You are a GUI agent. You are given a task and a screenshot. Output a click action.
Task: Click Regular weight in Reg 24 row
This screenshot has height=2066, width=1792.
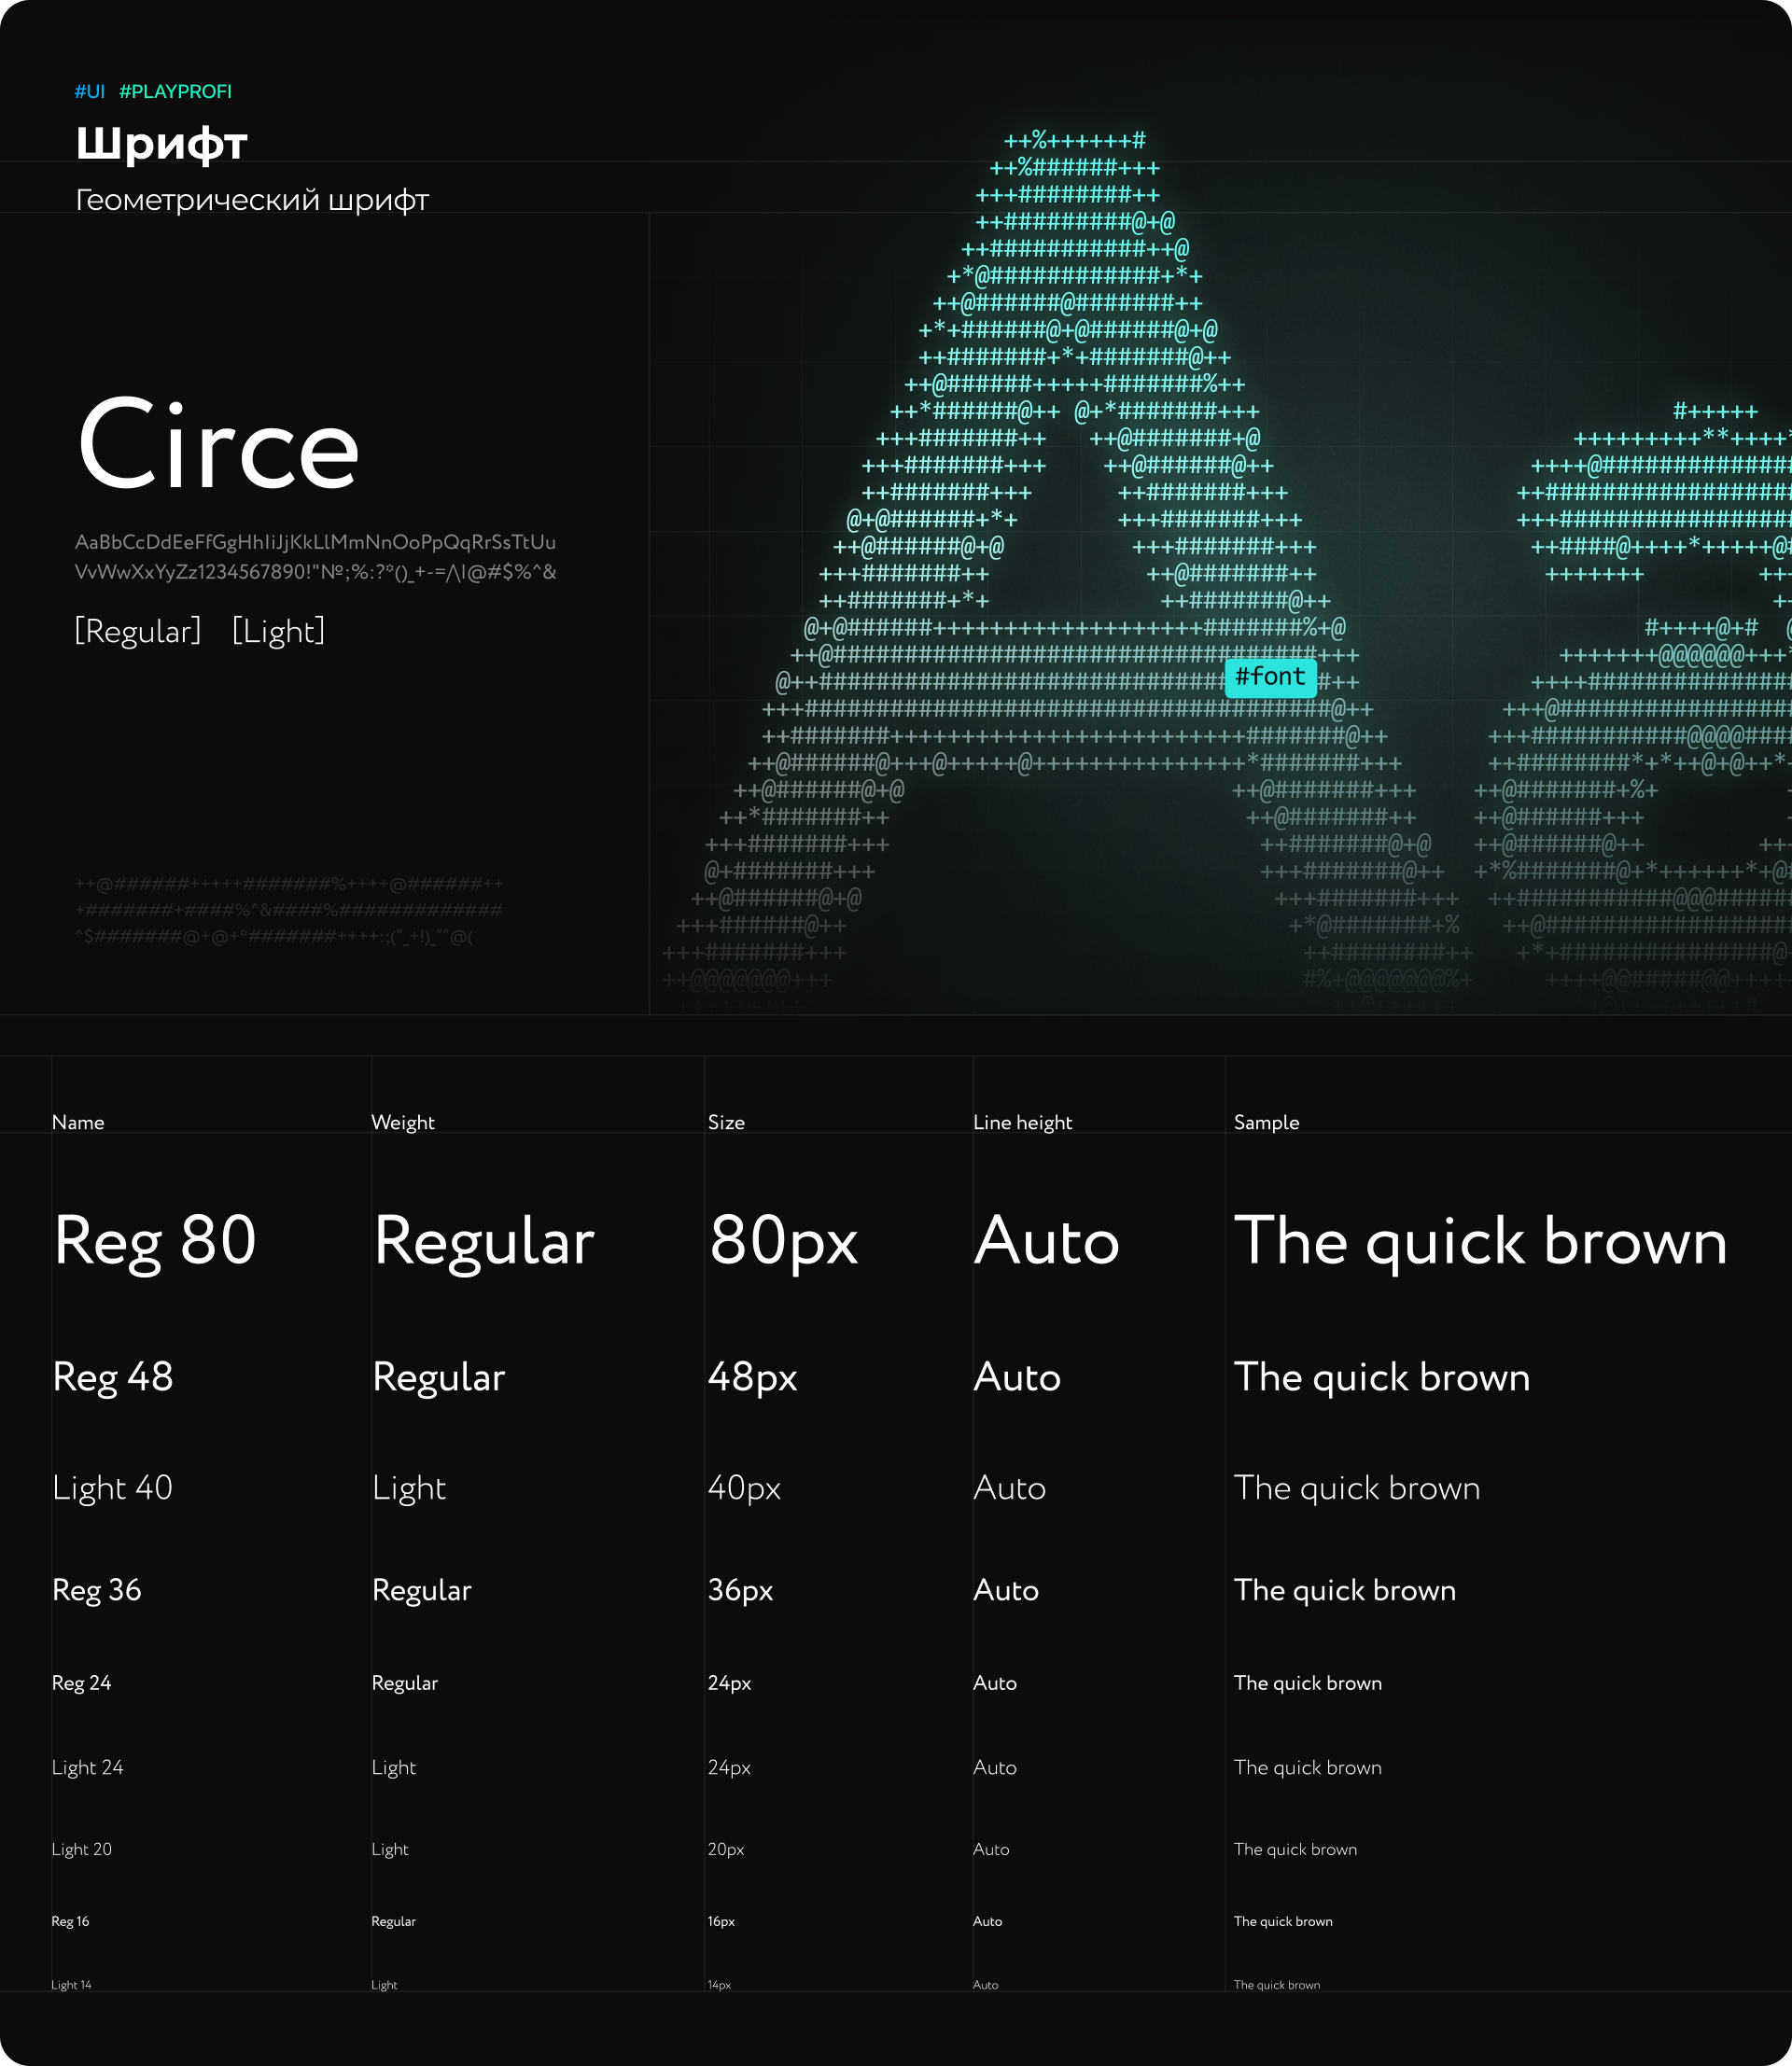405,1683
